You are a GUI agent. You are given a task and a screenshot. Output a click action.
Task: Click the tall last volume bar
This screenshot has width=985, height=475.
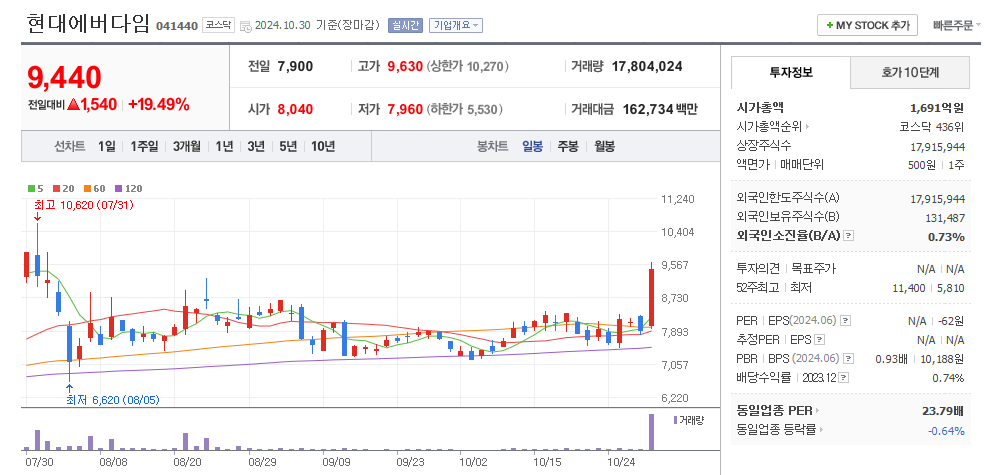point(651,432)
